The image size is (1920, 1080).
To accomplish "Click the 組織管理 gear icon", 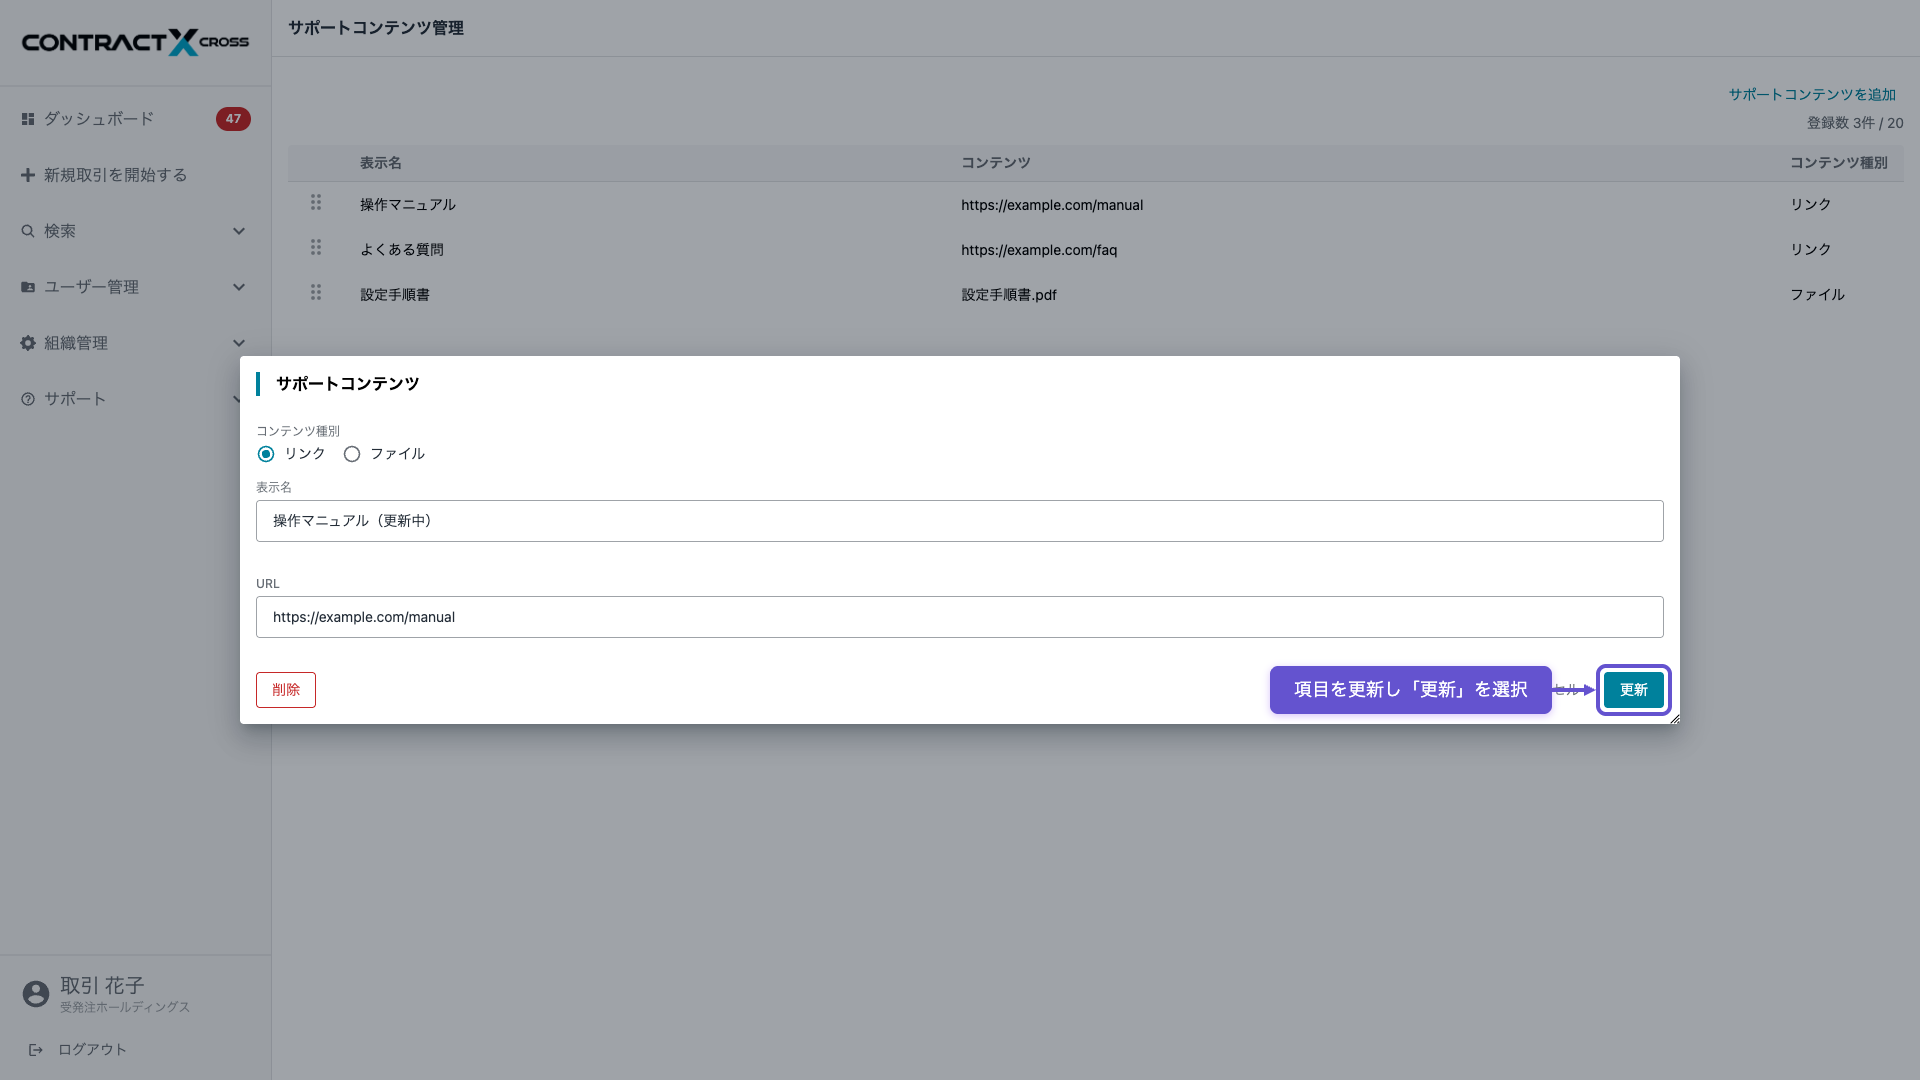I will click(x=28, y=343).
